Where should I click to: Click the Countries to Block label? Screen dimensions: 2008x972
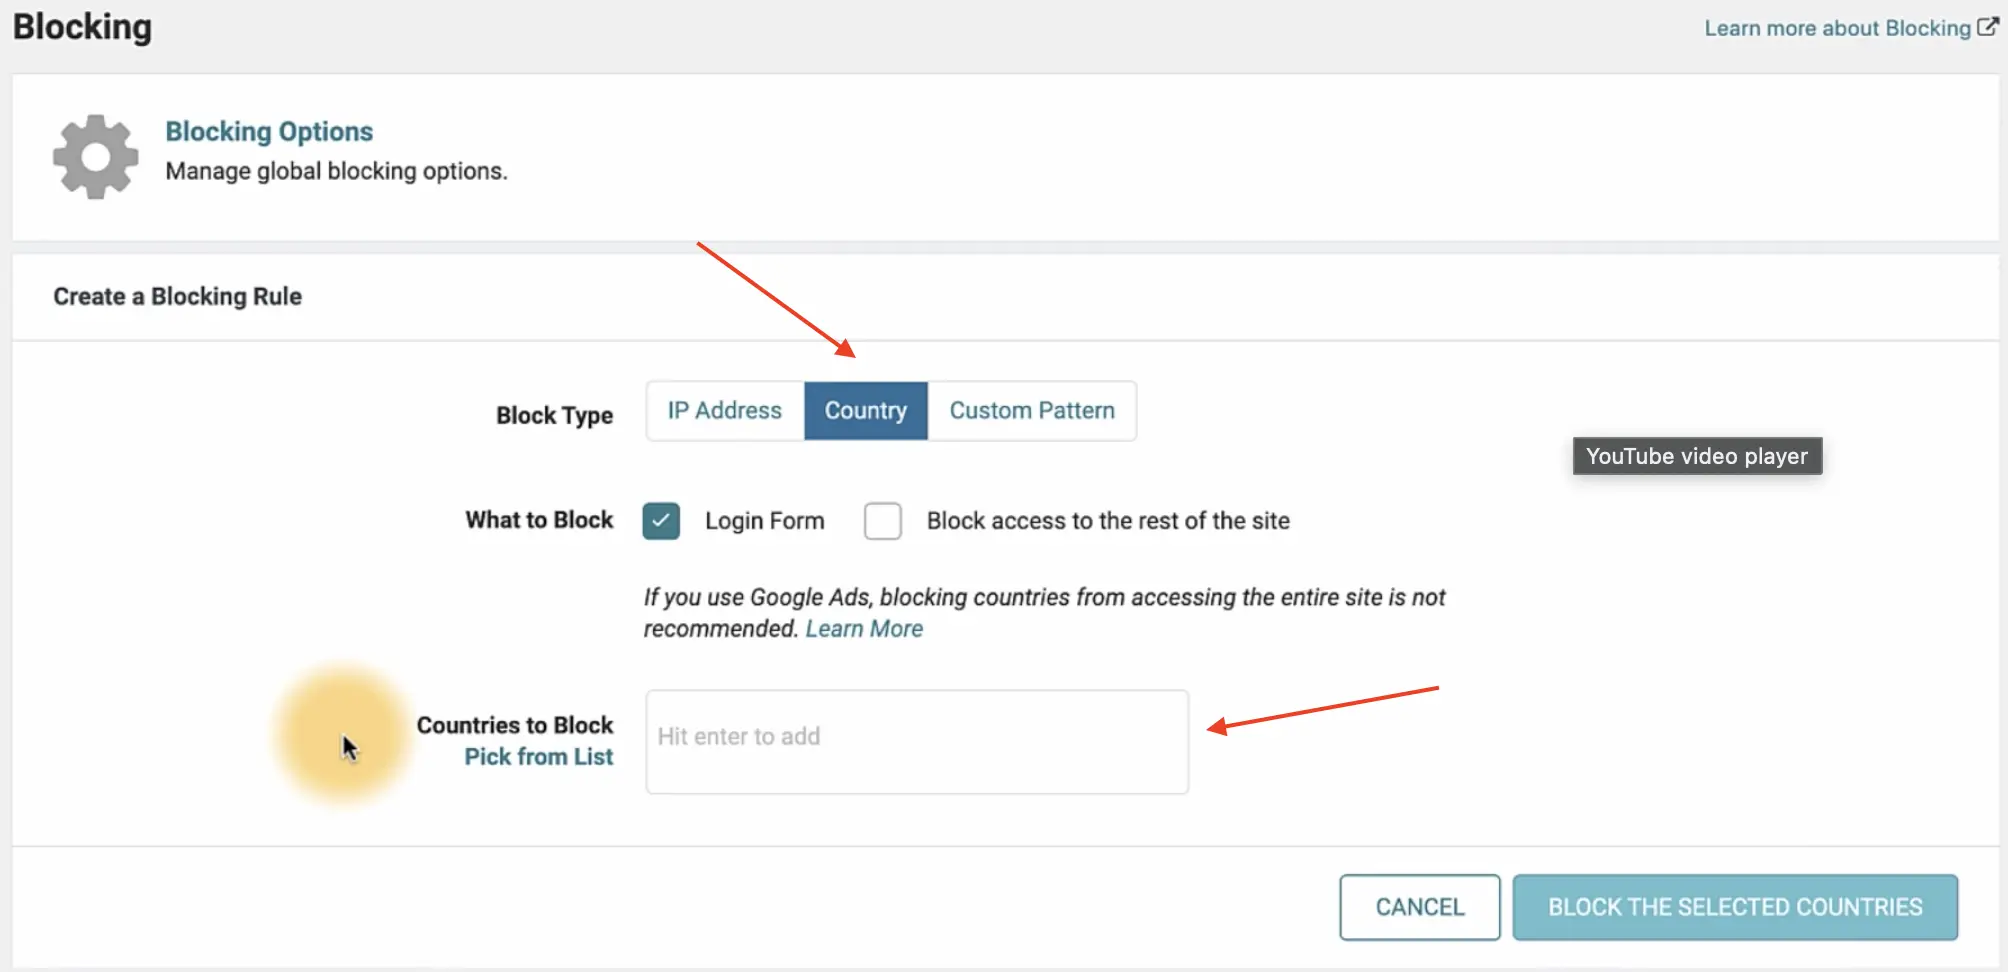click(515, 725)
